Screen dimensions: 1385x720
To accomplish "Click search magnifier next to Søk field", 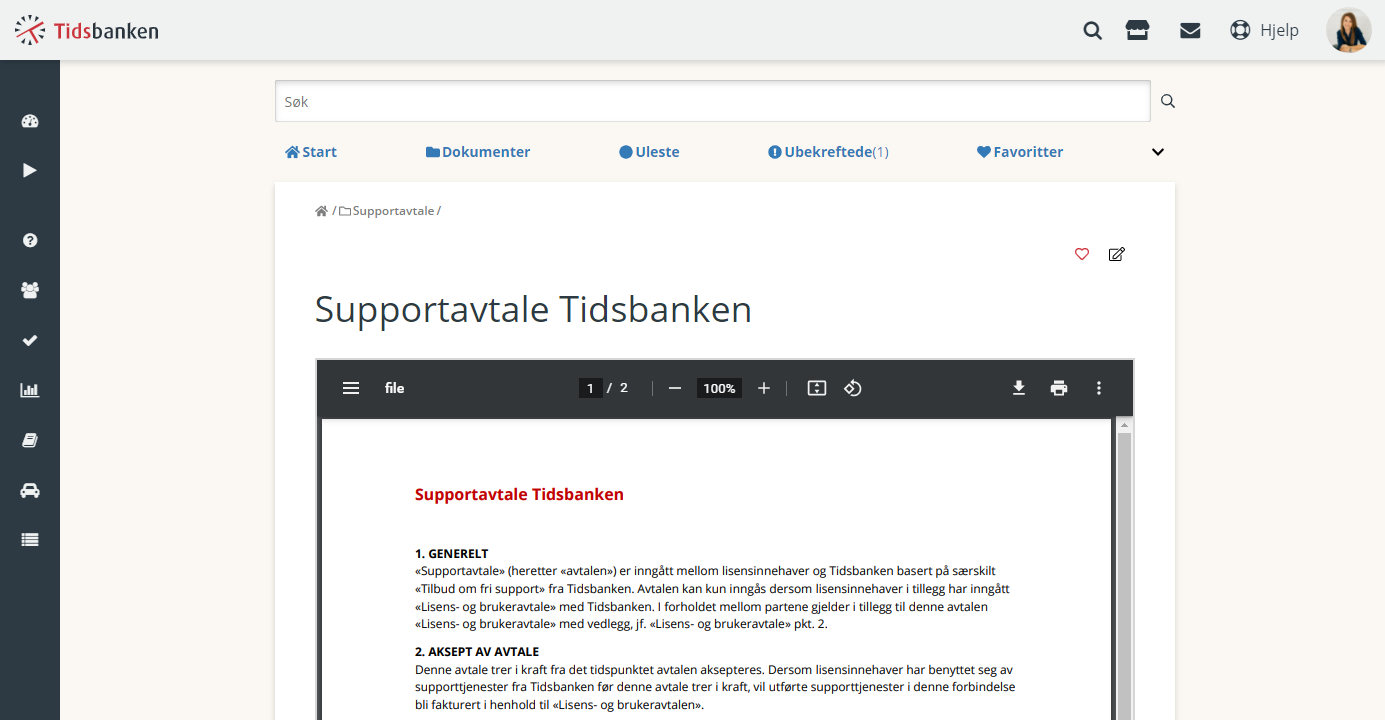I will (1167, 101).
